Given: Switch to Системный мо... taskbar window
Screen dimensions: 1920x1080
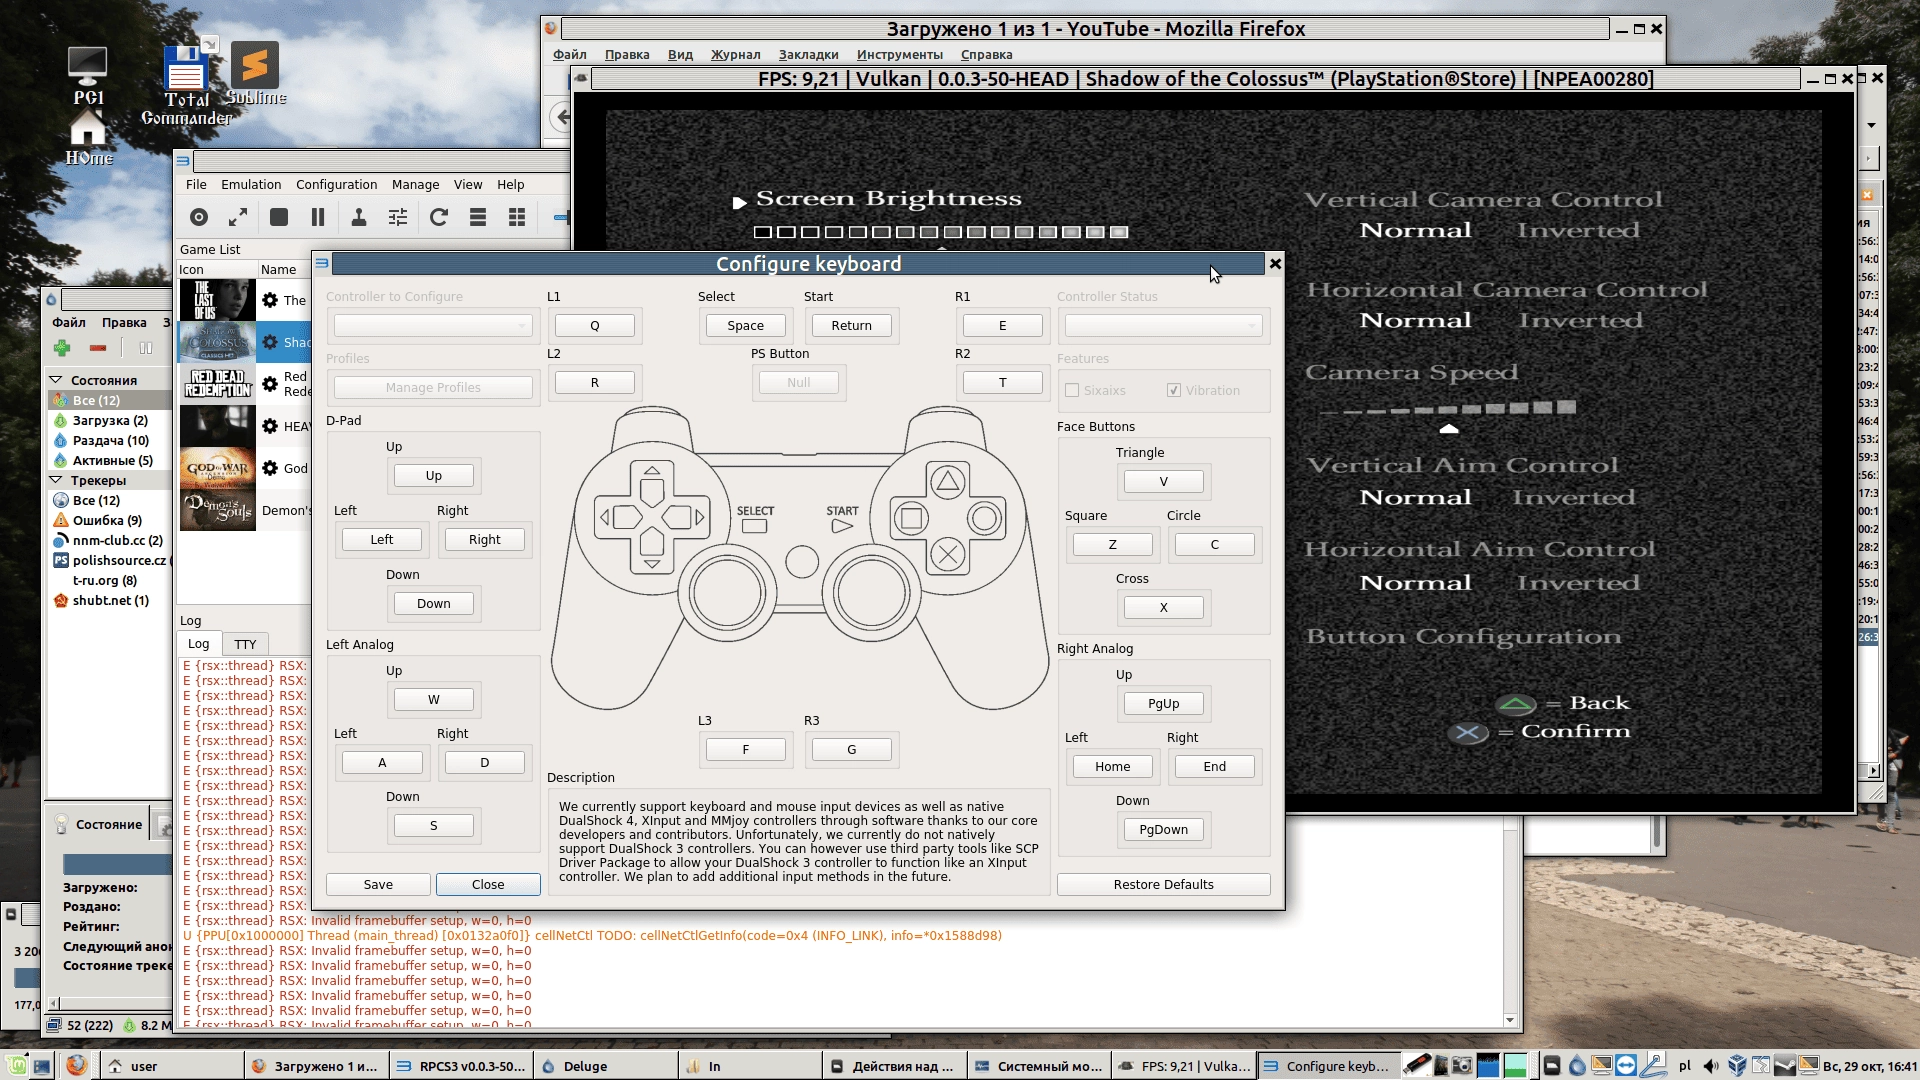Looking at the screenshot, I should pyautogui.click(x=1038, y=1066).
